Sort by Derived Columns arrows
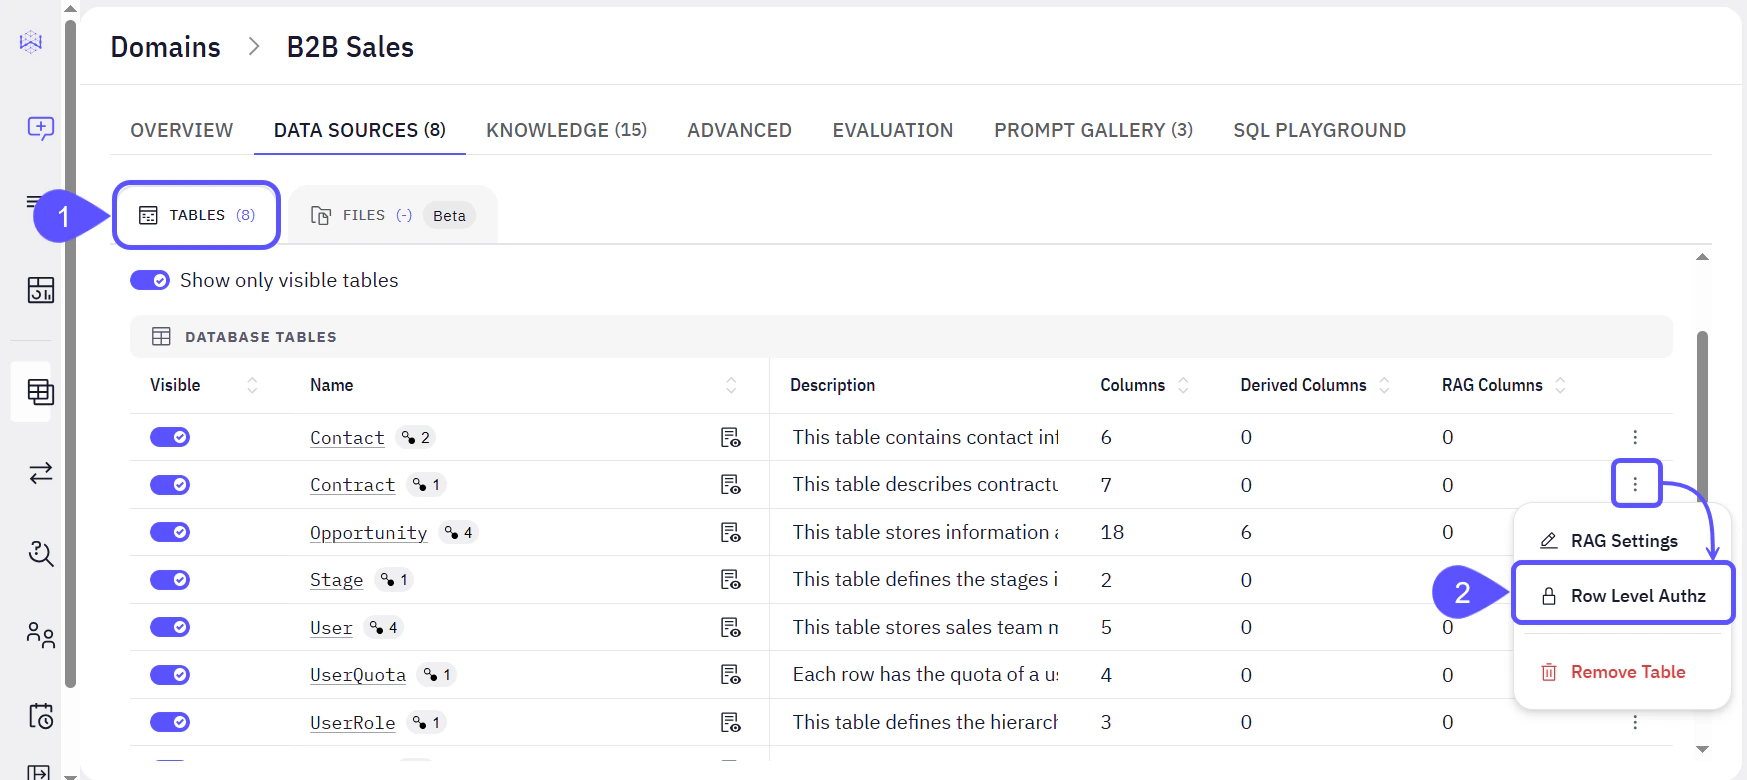Viewport: 1747px width, 780px height. [1384, 385]
